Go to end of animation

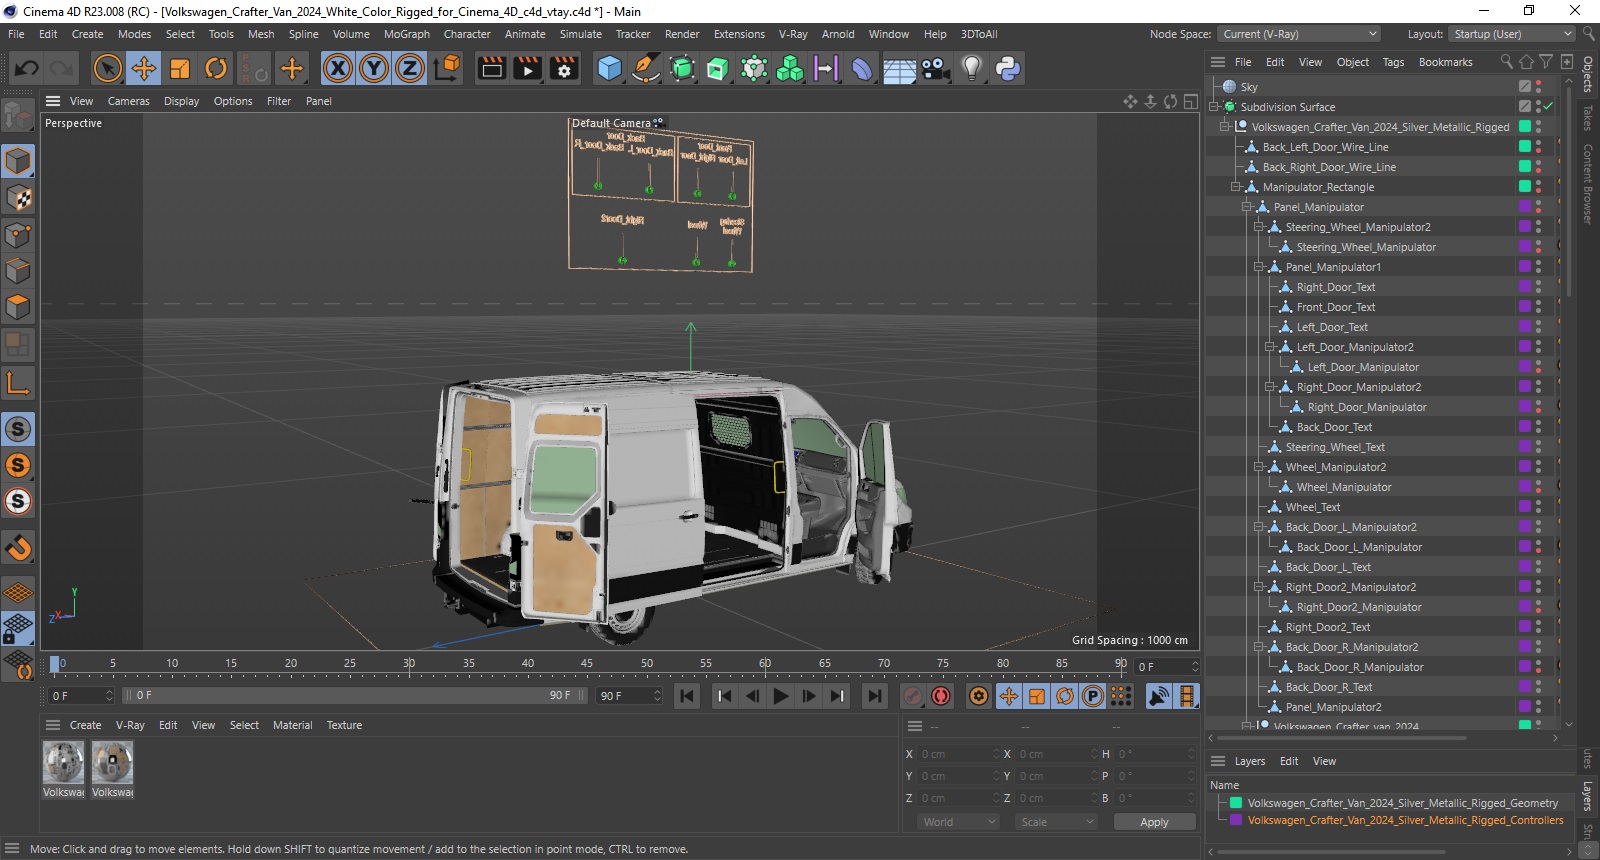point(875,696)
